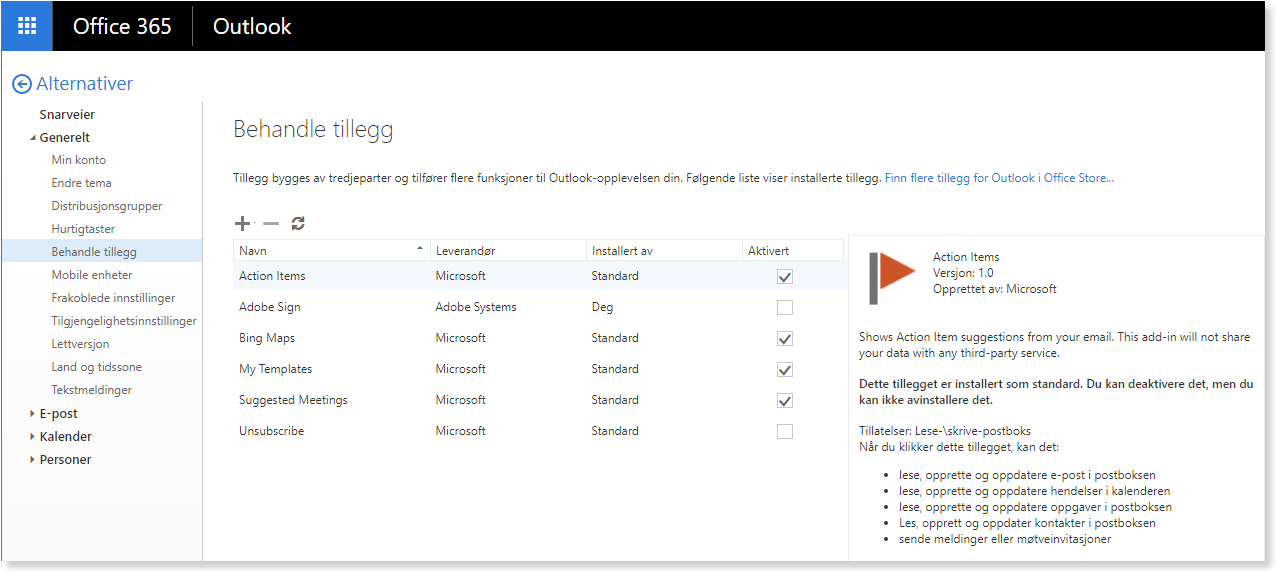Image resolution: width=1278 pixels, height=574 pixels.
Task: Click the Deg installed-by cell
Action: (x=602, y=307)
